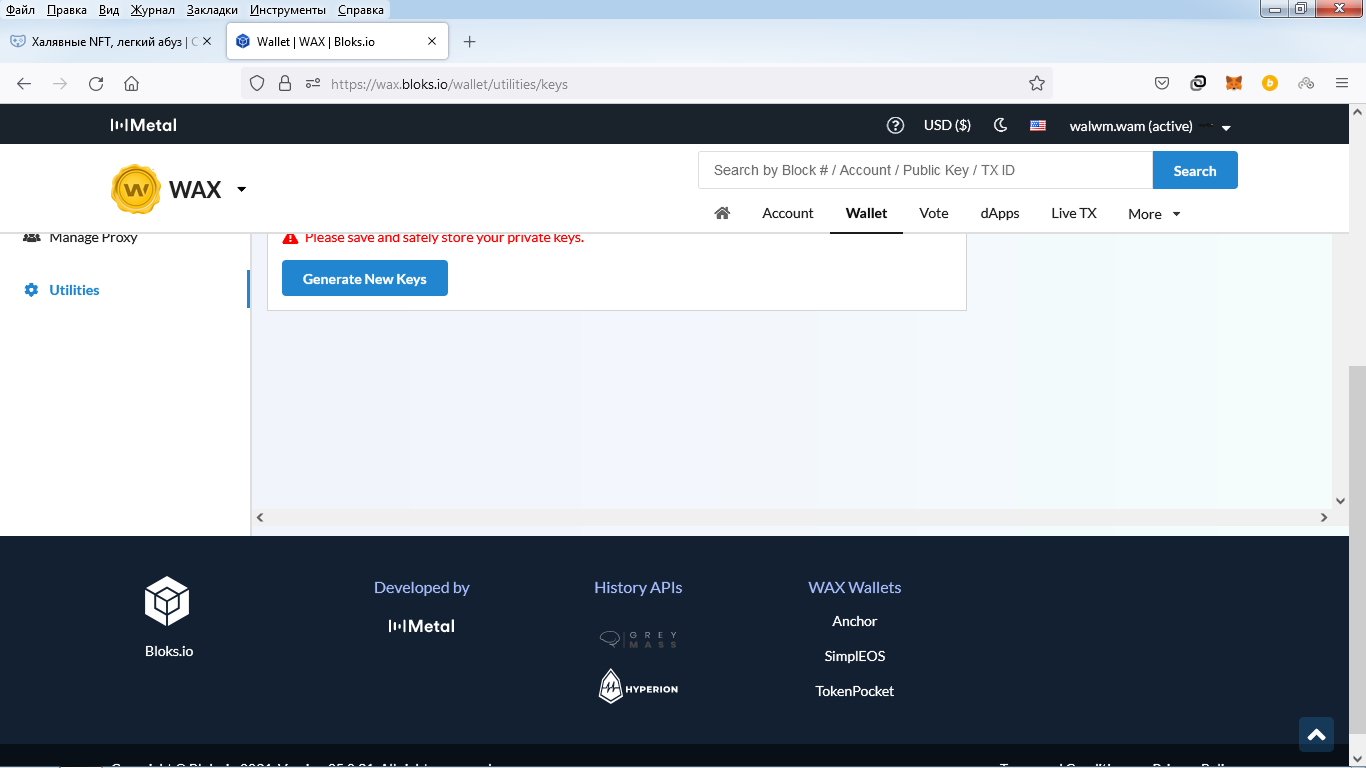Click the Bloks.io cube logo in footer
1366x768 pixels.
pyautogui.click(x=167, y=600)
